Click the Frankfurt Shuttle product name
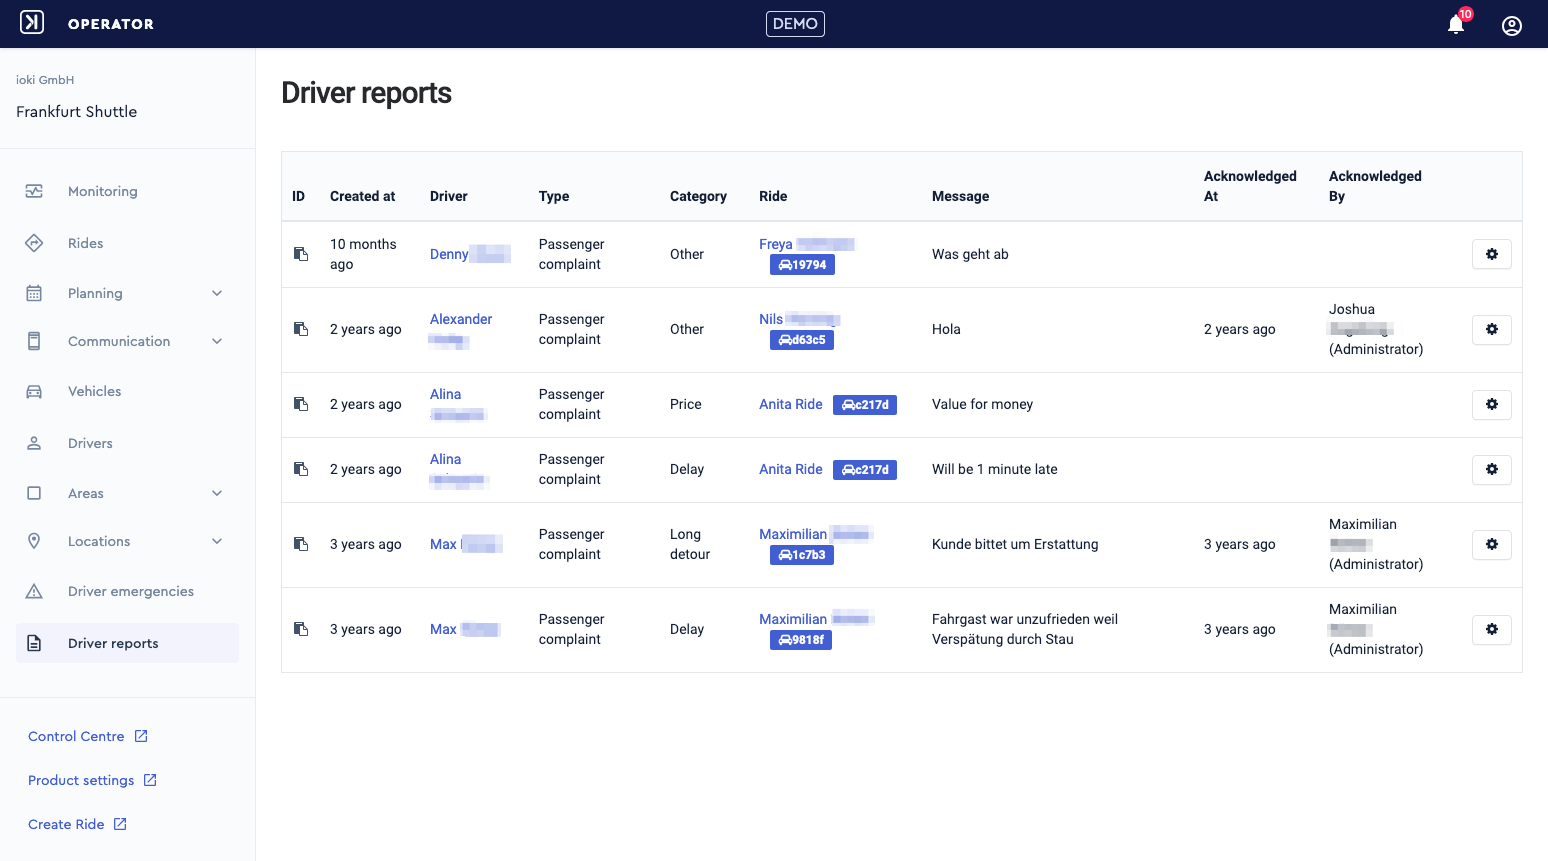Screen dimensions: 1548x861 tap(77, 112)
